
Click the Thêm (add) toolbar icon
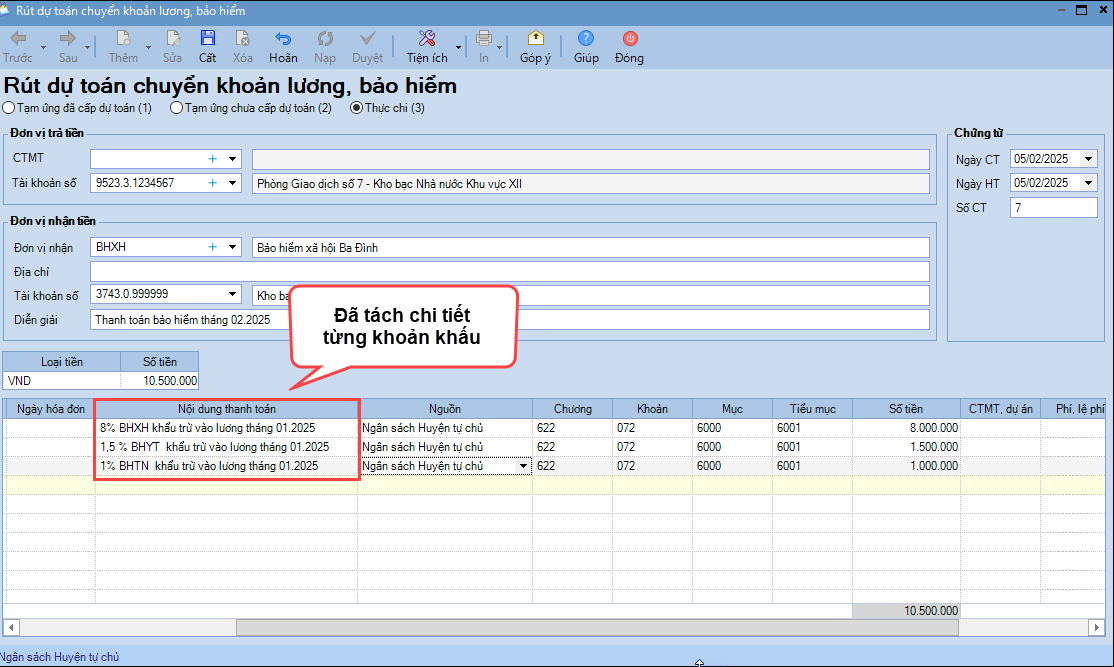123,38
